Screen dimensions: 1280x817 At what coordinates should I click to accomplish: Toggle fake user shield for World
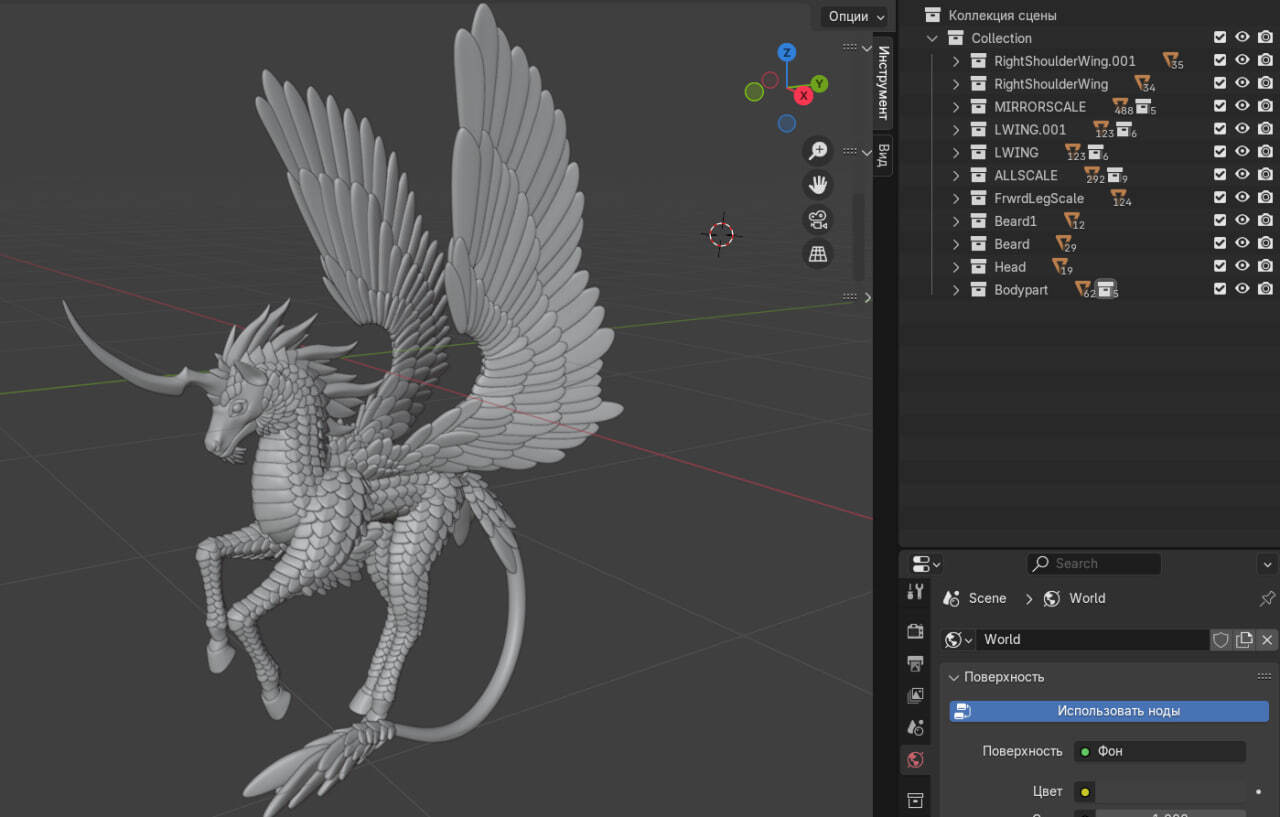click(x=1220, y=640)
